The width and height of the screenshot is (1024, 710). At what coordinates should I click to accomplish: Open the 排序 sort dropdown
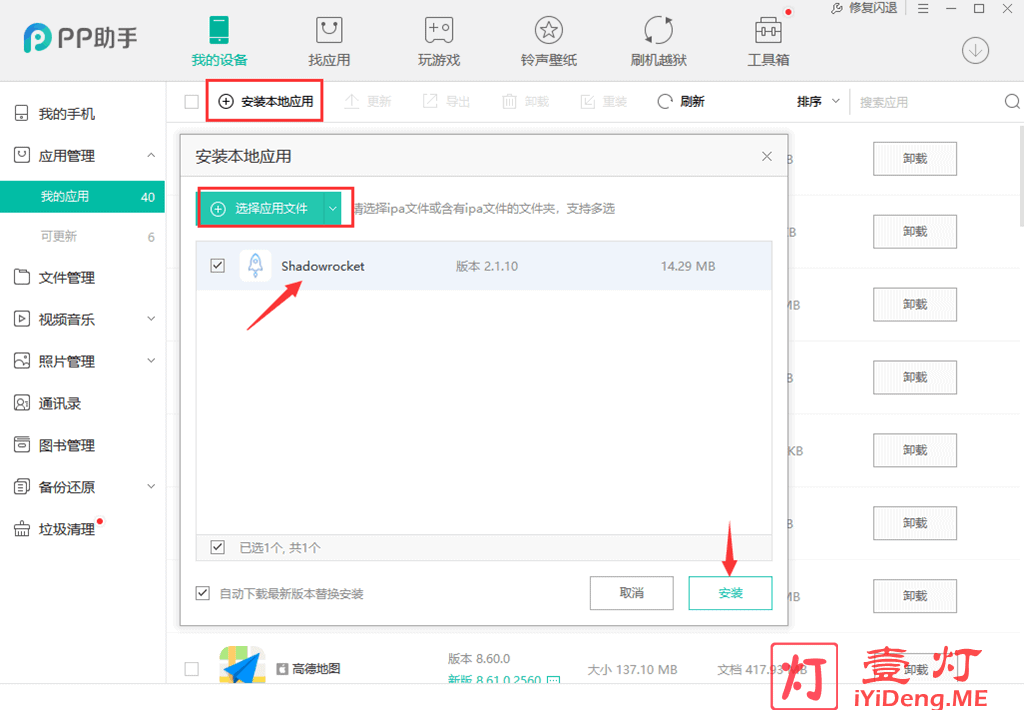coord(818,101)
